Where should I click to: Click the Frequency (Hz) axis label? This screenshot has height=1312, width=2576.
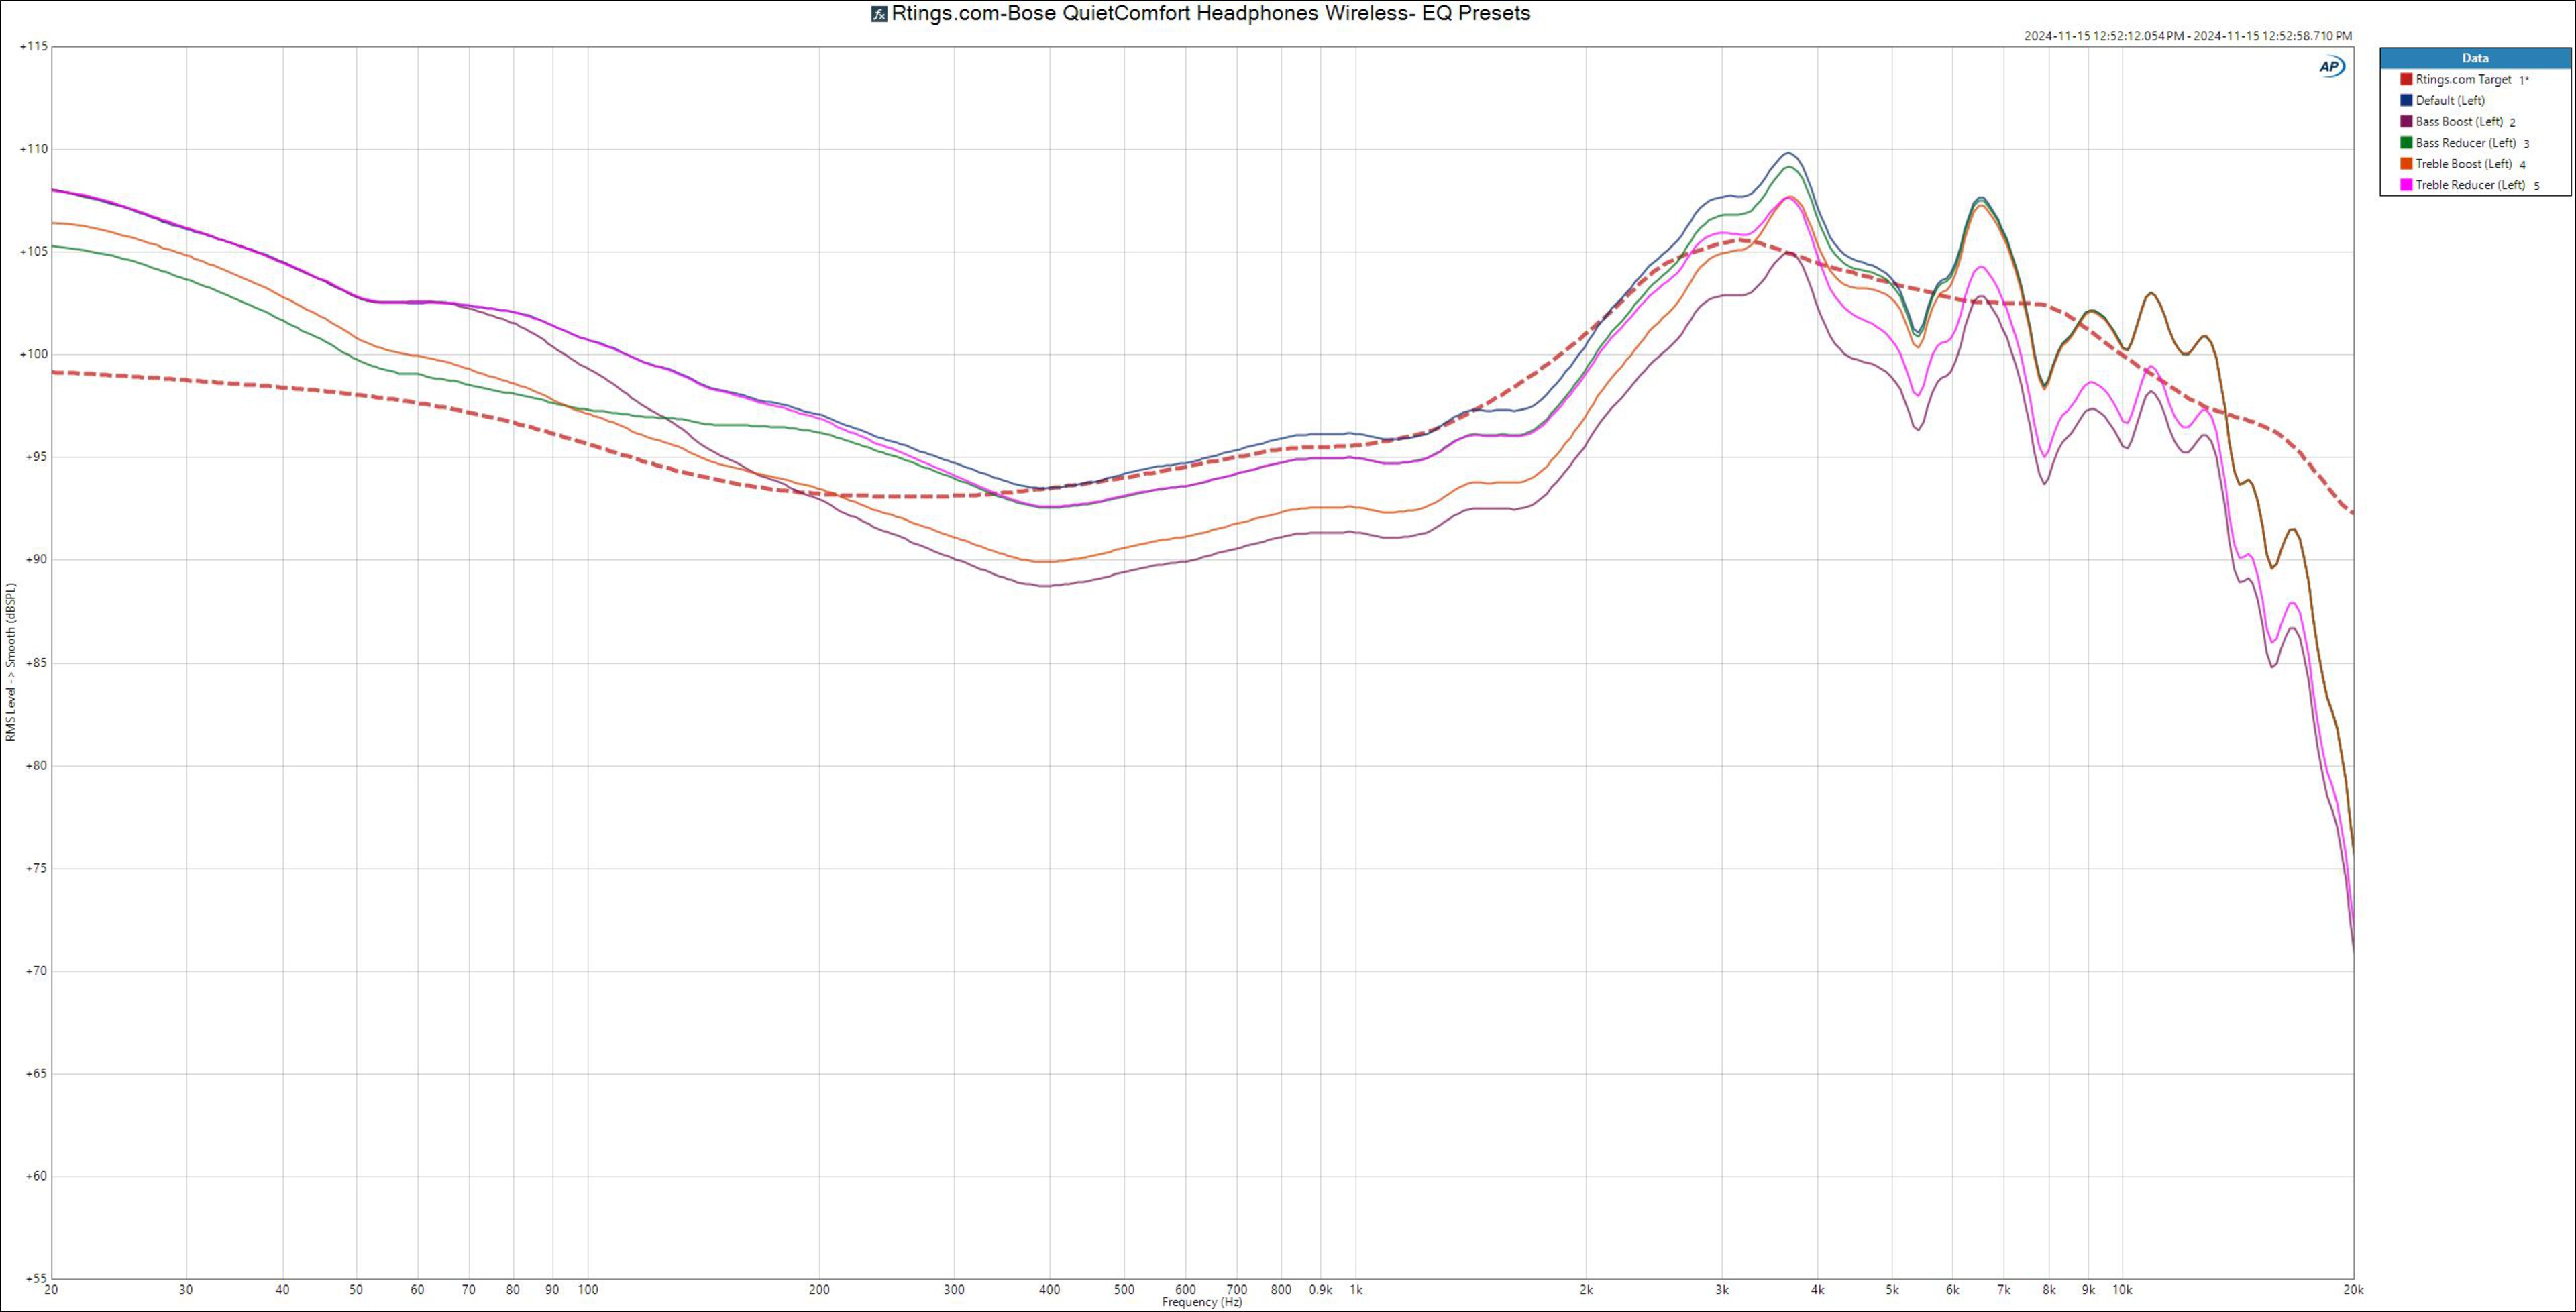(x=1202, y=1302)
